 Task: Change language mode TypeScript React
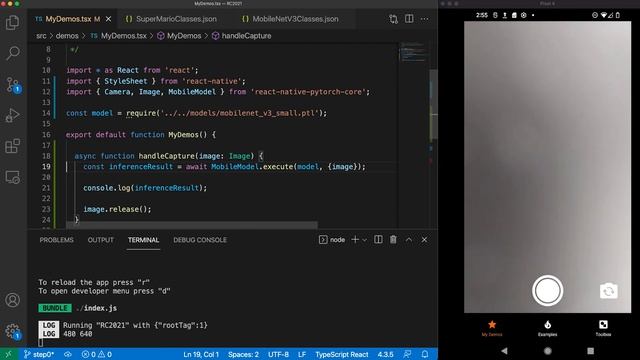coord(342,354)
